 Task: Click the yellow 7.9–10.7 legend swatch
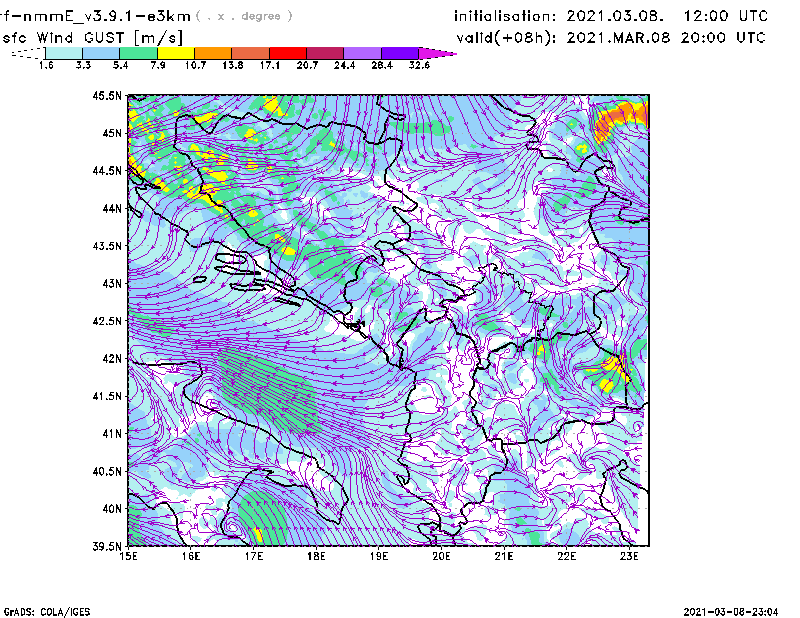click(176, 53)
